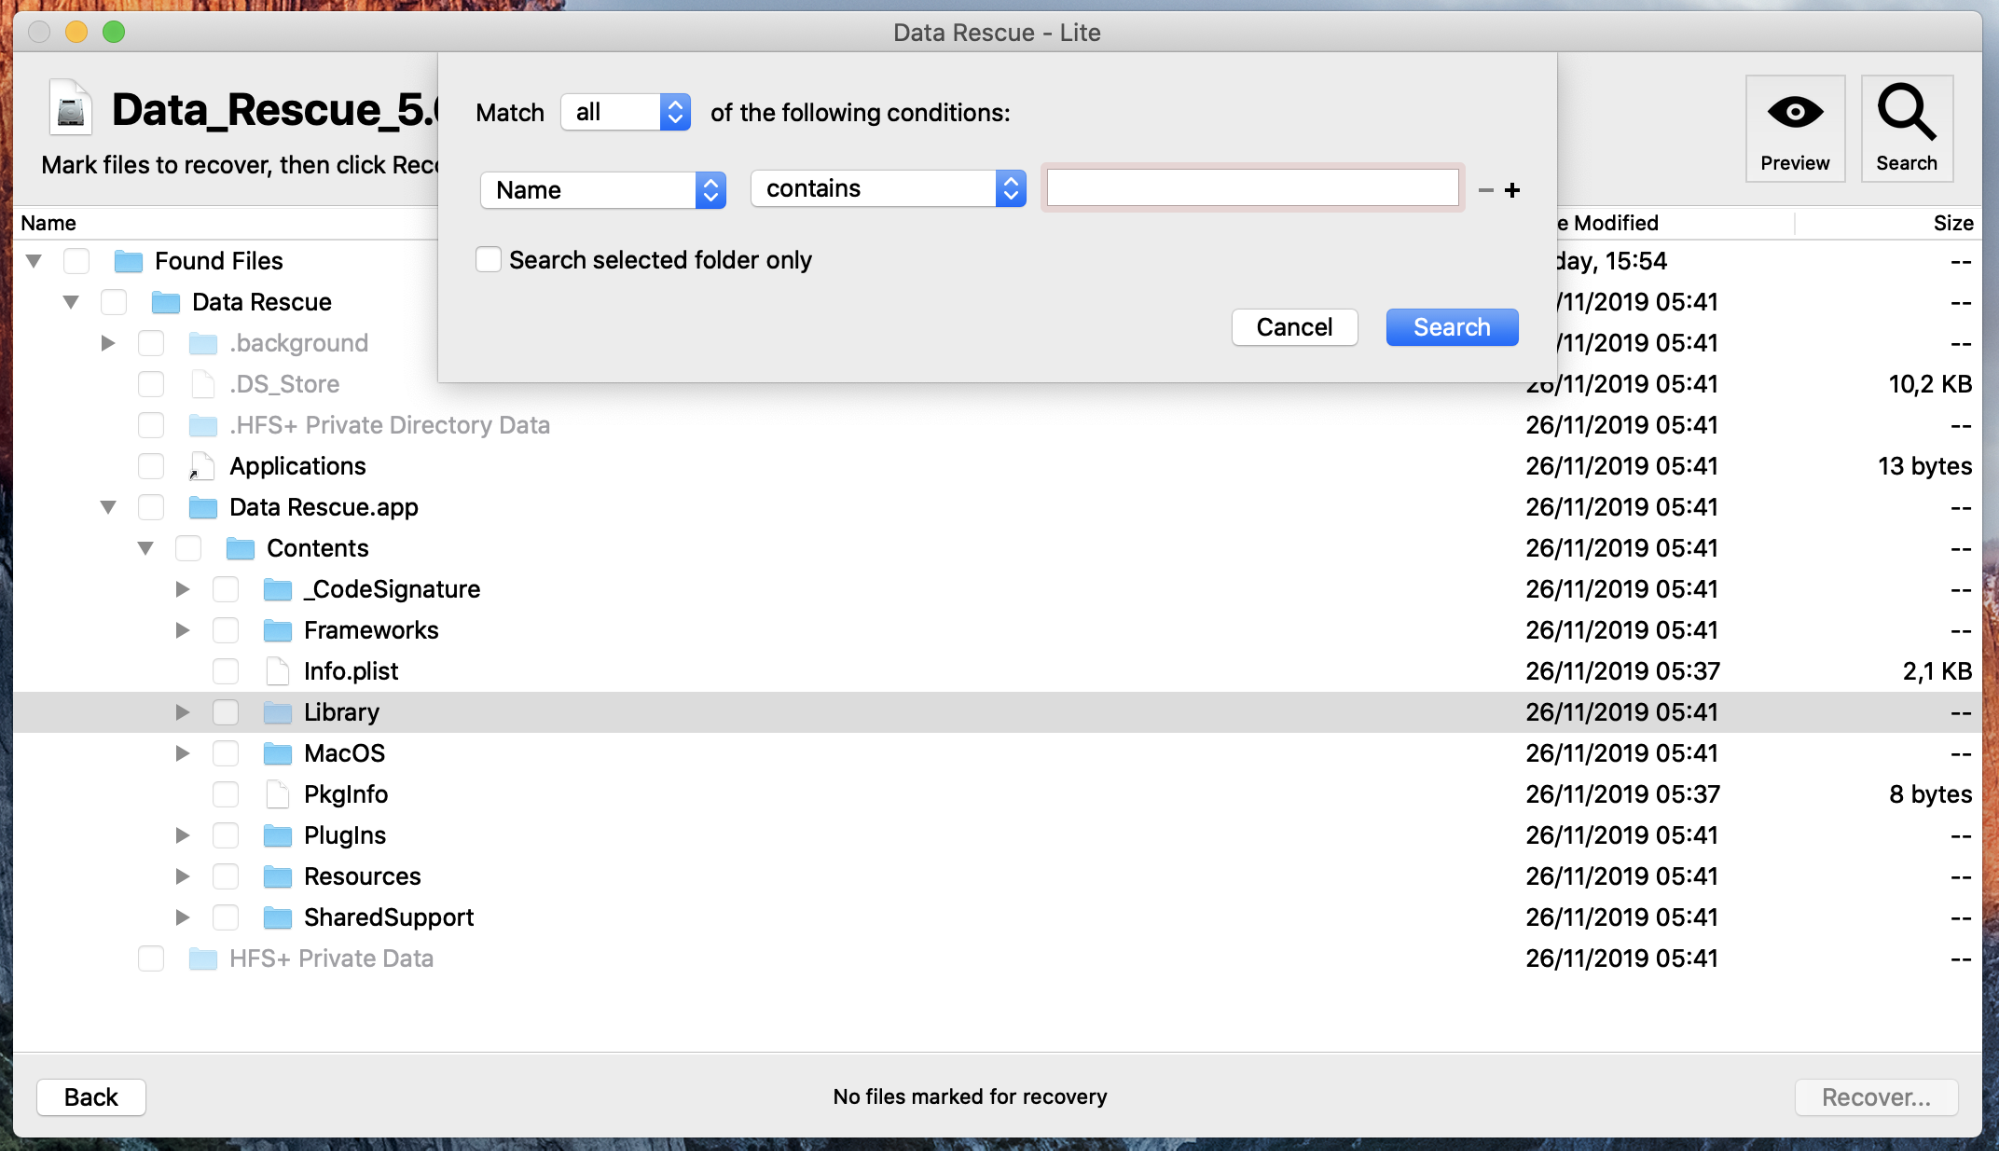Enable Search selected folder only
Viewport: 1999px width, 1151px height.
(488, 260)
